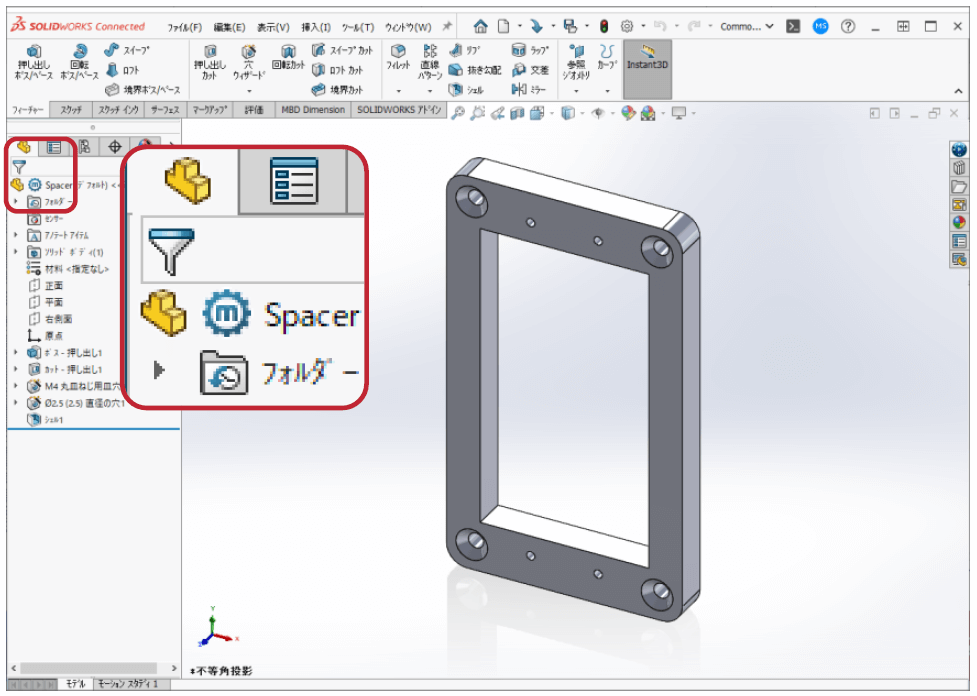Open the 穴ウィザード hole wizard tool
Image resolution: width=977 pixels, height=696 pixels.
click(249, 62)
